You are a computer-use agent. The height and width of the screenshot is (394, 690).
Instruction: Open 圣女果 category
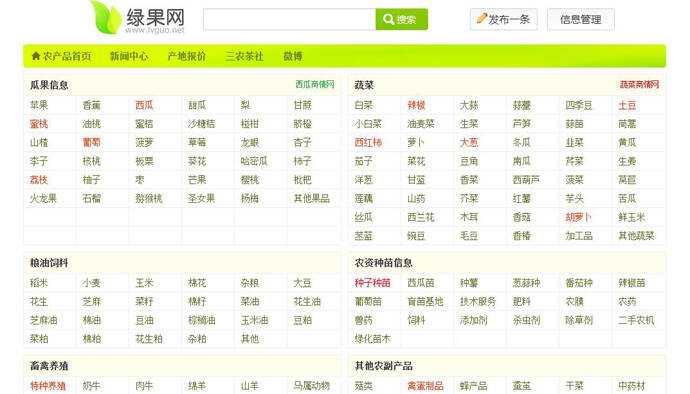tap(202, 199)
